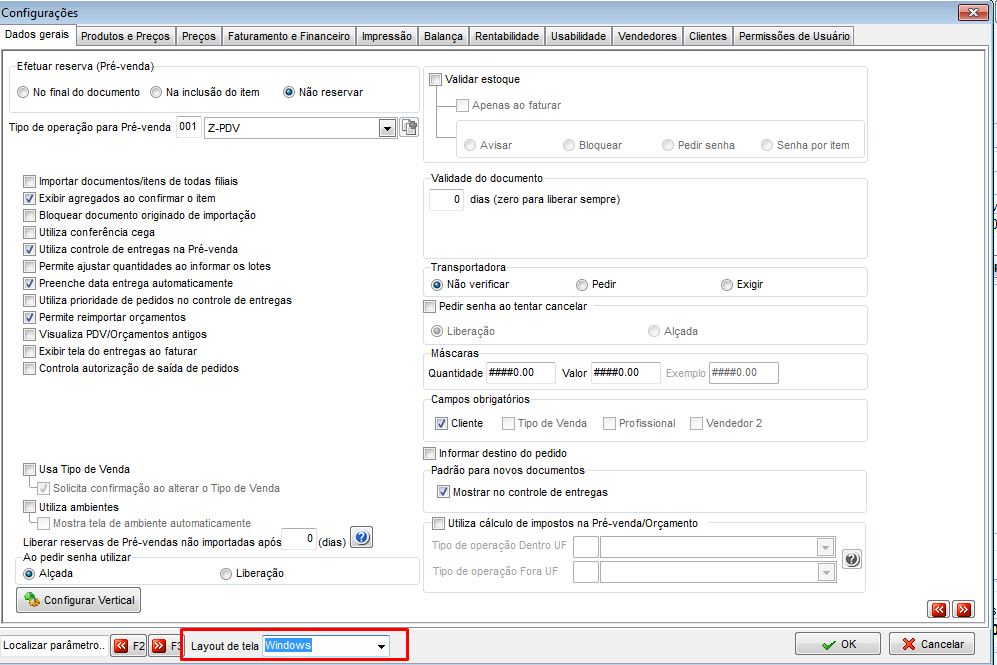Click Localizar parâmetro search field
The height and width of the screenshot is (665, 997).
click(55, 645)
